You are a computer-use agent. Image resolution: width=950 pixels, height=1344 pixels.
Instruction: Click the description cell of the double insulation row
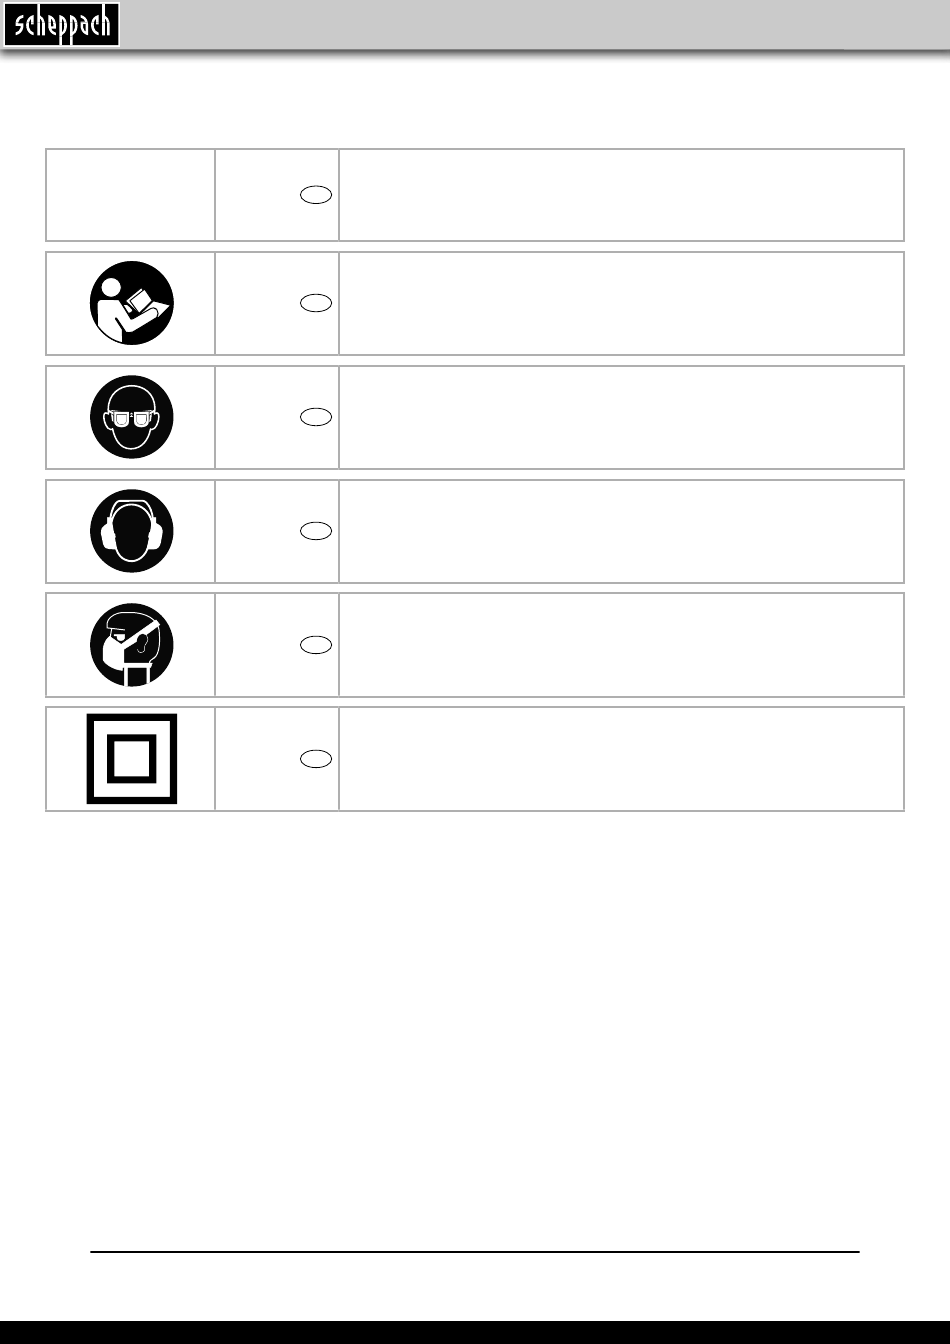point(621,759)
